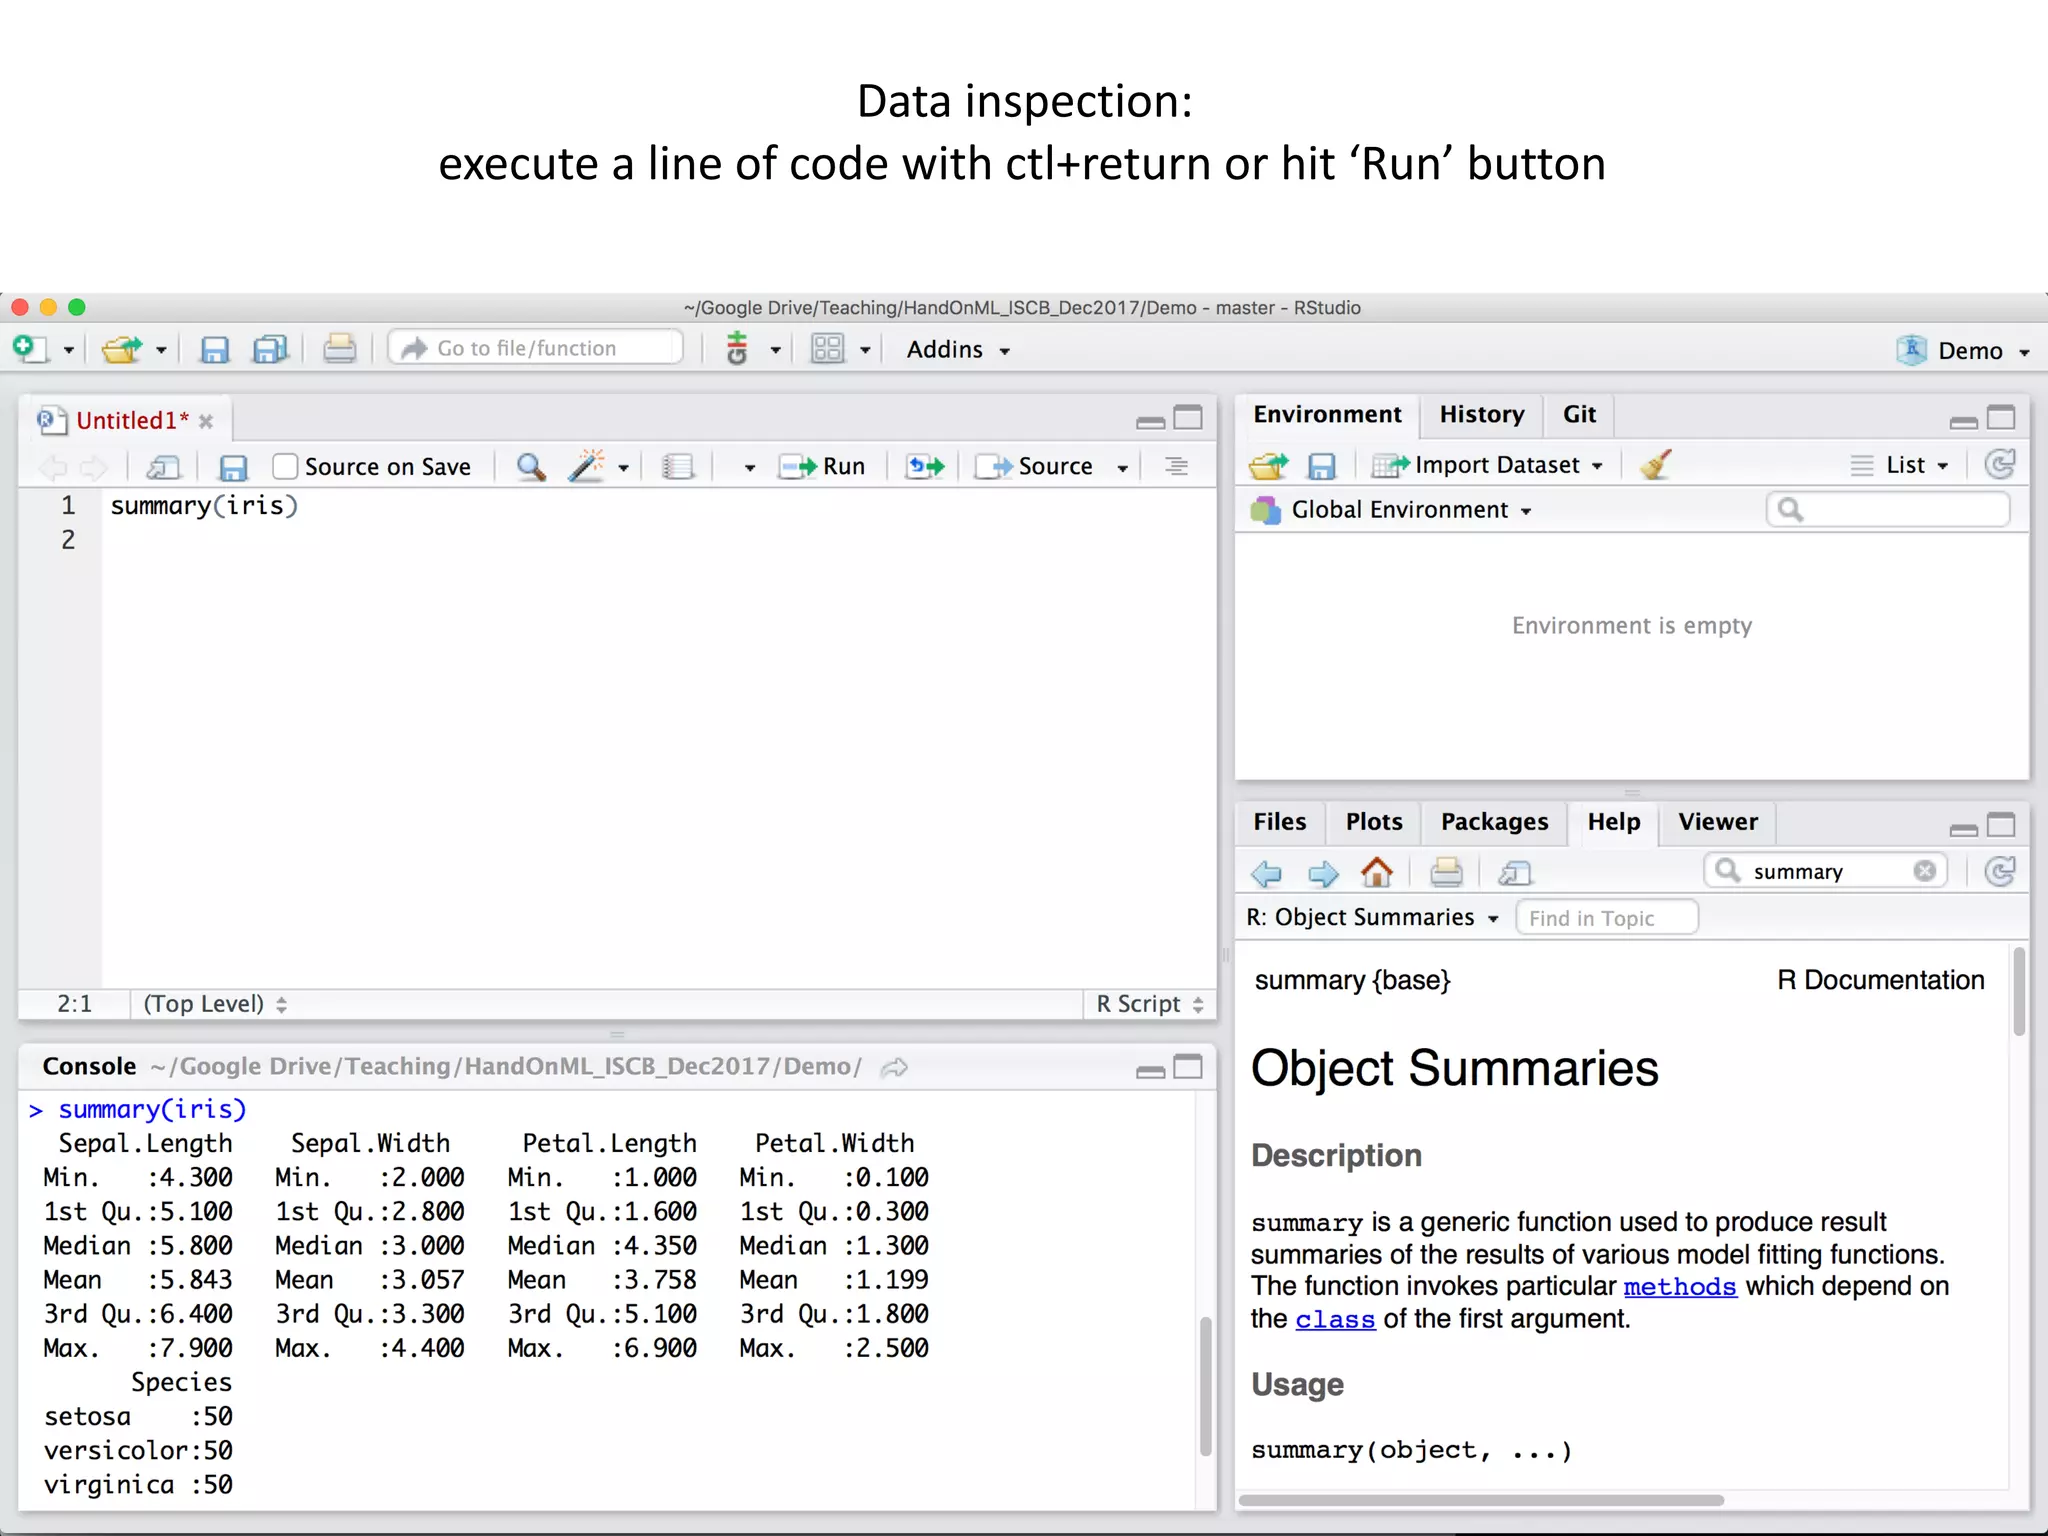Click the Refresh help topic icon
The width and height of the screenshot is (2048, 1536).
(2000, 871)
